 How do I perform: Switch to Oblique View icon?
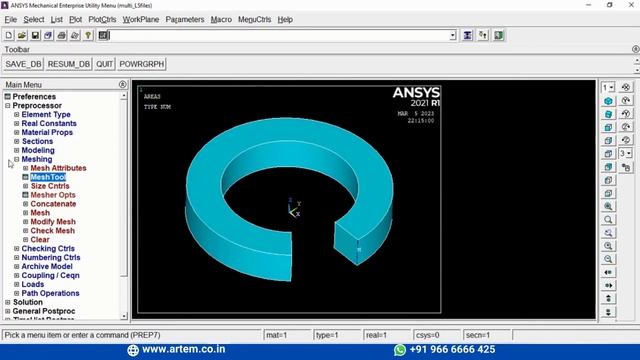[x=608, y=114]
